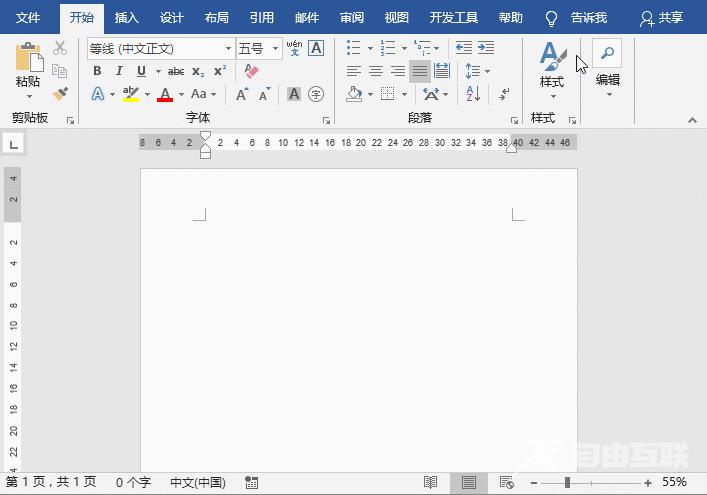Open the Clipboard pane launcher
The image size is (707, 495).
coord(70,120)
